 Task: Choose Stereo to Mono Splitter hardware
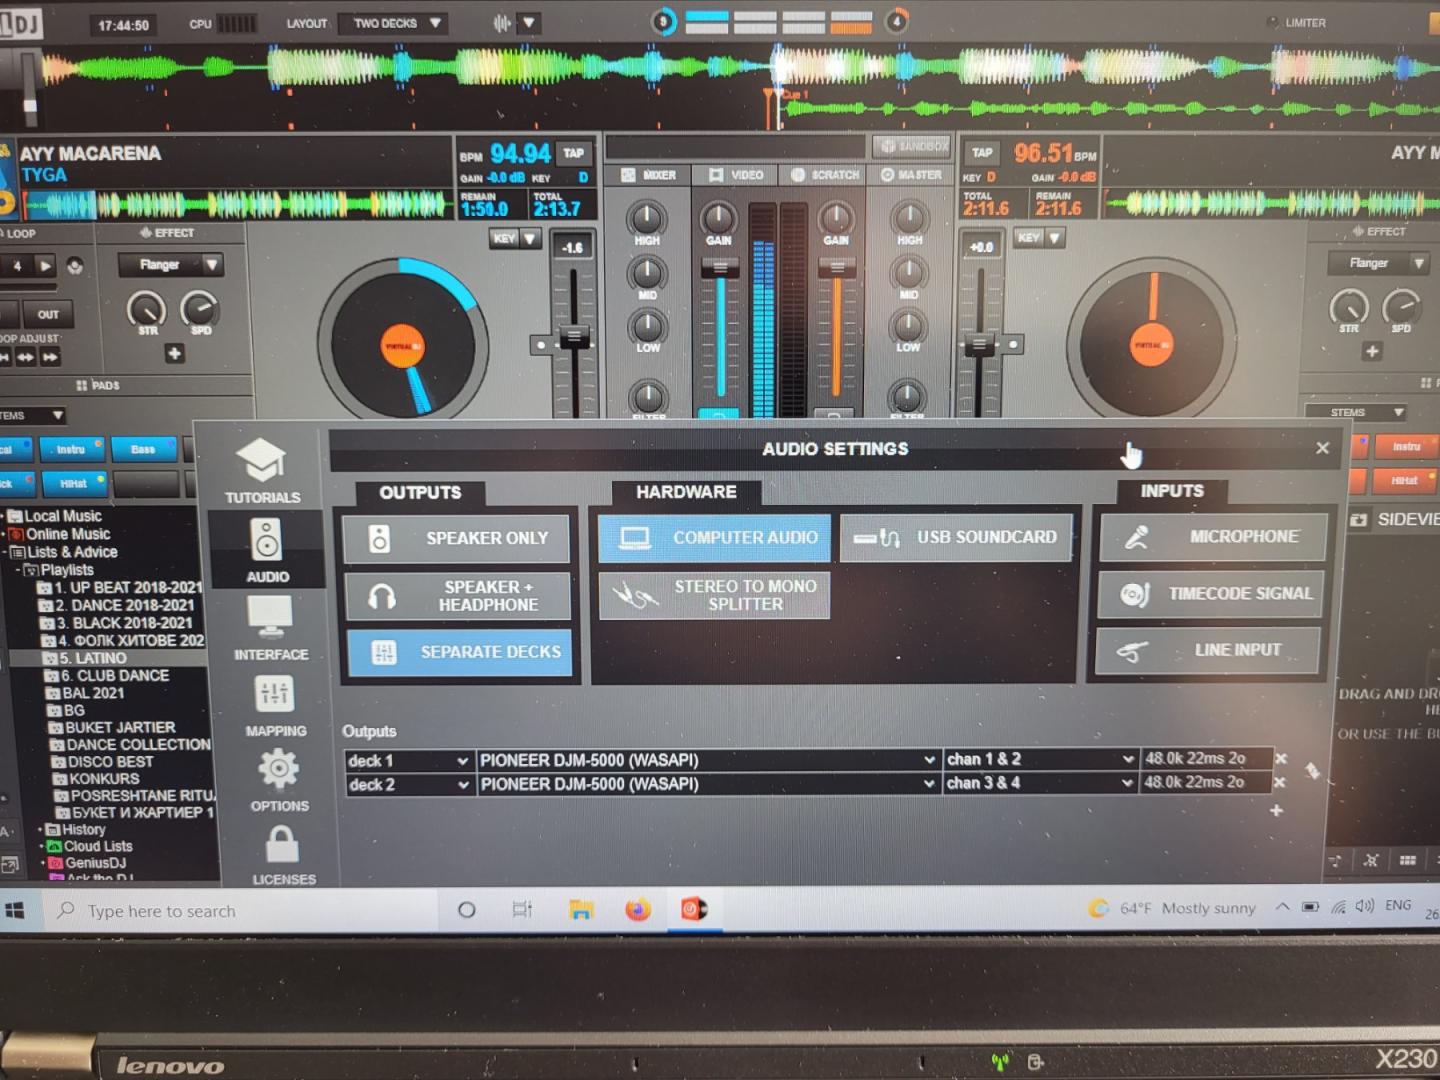pyautogui.click(x=714, y=595)
